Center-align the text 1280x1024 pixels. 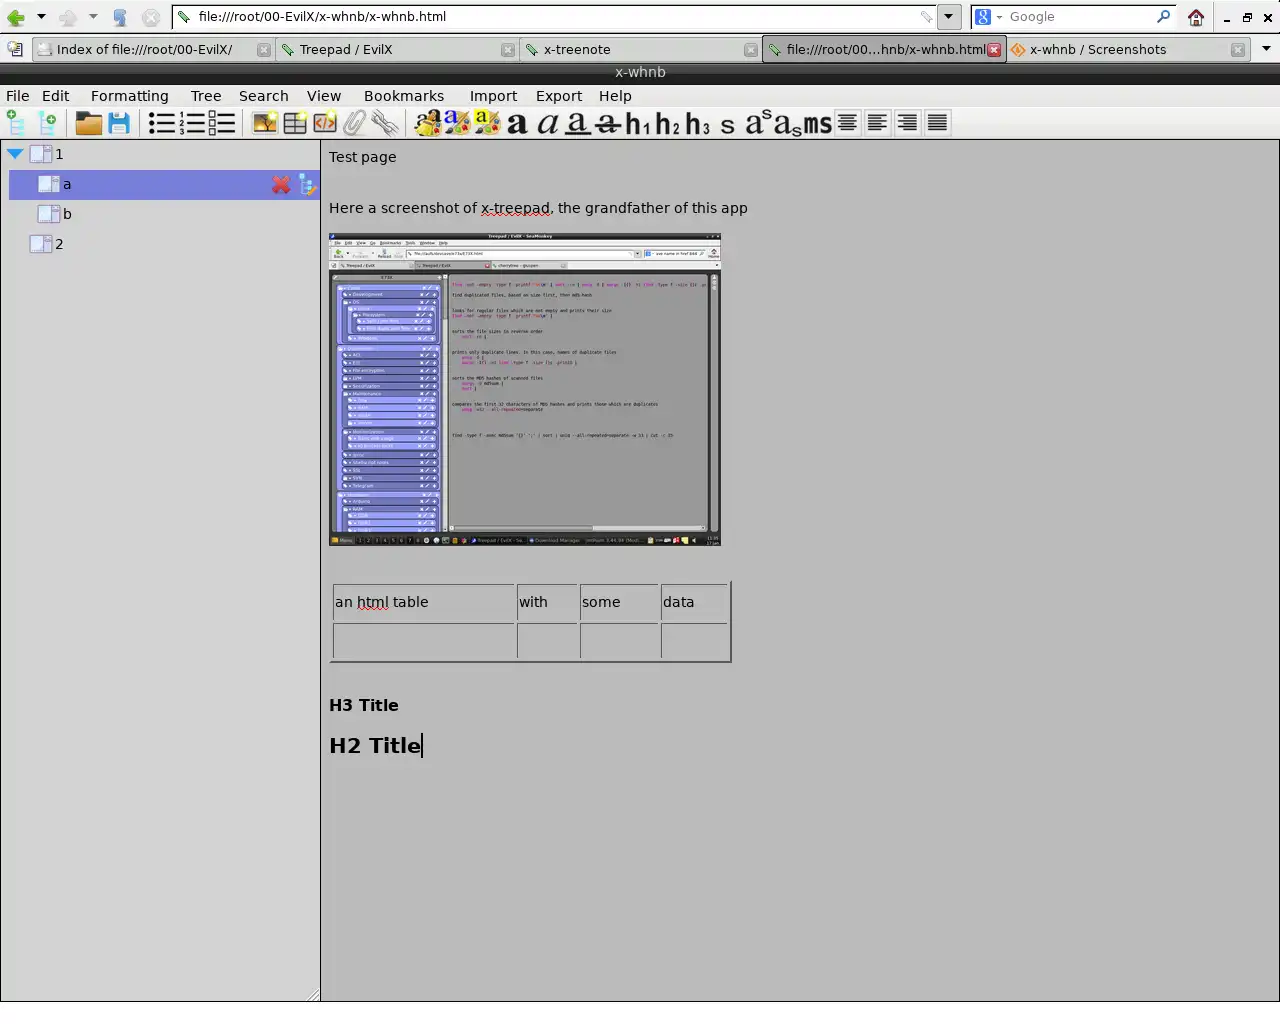(x=847, y=123)
